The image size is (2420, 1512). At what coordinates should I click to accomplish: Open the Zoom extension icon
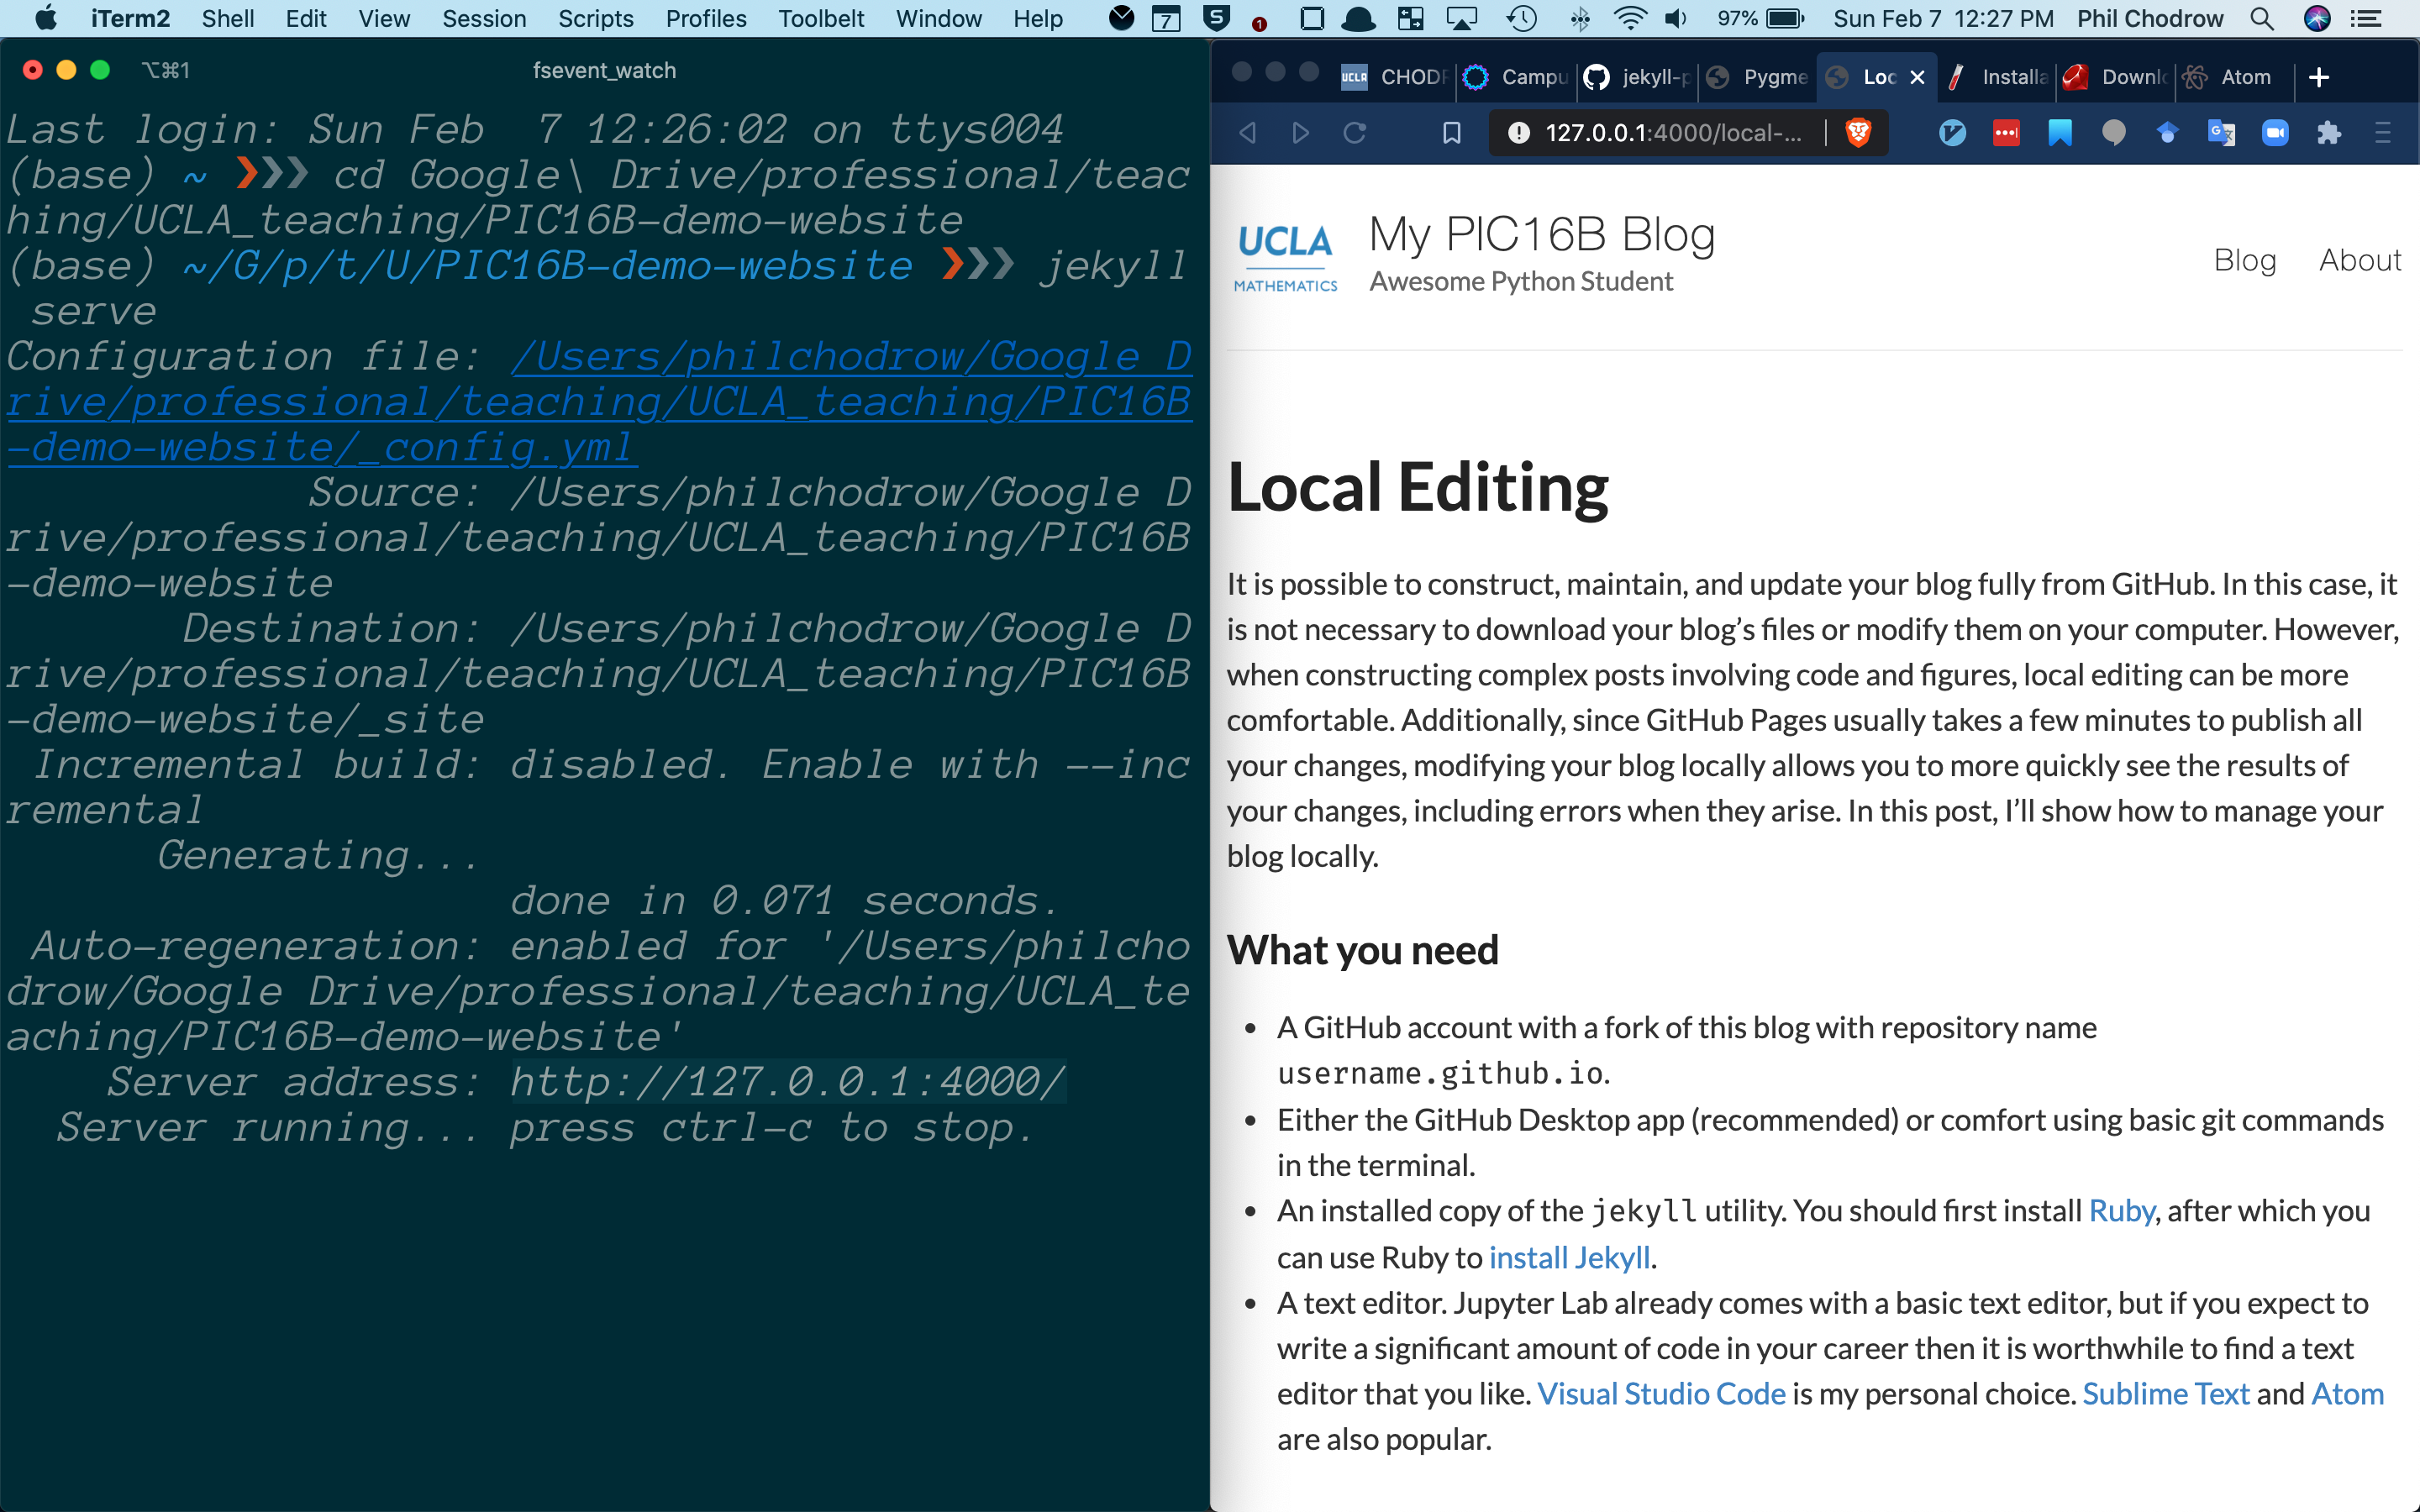point(2276,132)
